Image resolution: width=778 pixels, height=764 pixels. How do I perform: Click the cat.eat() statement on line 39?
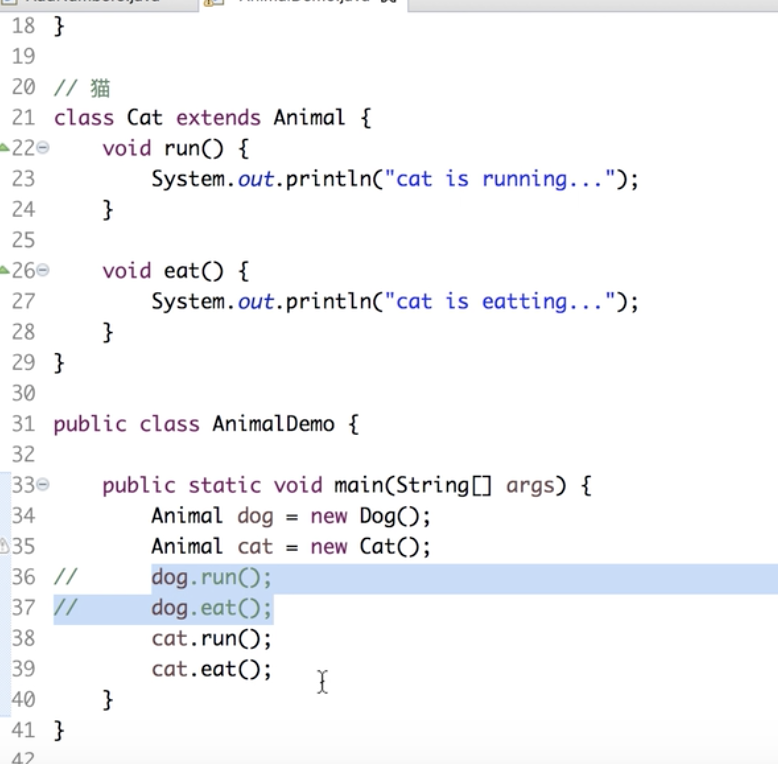pyautogui.click(x=211, y=669)
